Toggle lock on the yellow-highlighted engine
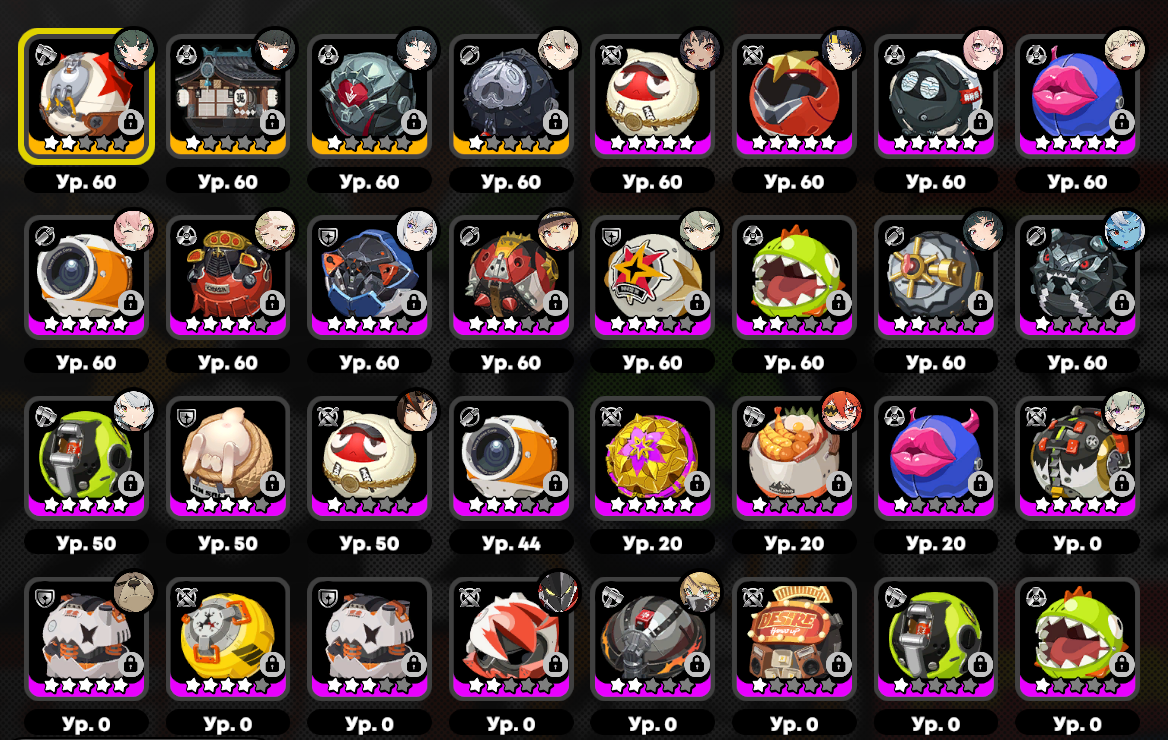 pos(130,121)
